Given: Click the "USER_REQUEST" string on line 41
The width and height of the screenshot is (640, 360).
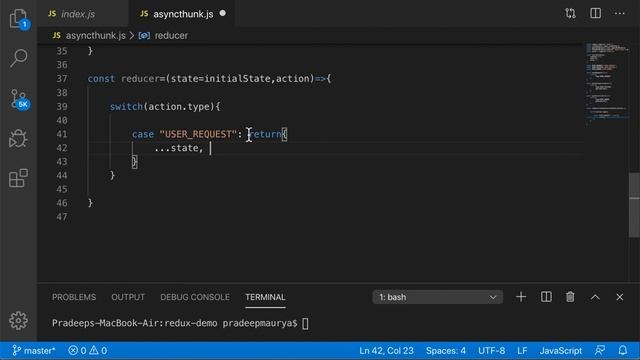Looking at the screenshot, I should tap(198, 134).
